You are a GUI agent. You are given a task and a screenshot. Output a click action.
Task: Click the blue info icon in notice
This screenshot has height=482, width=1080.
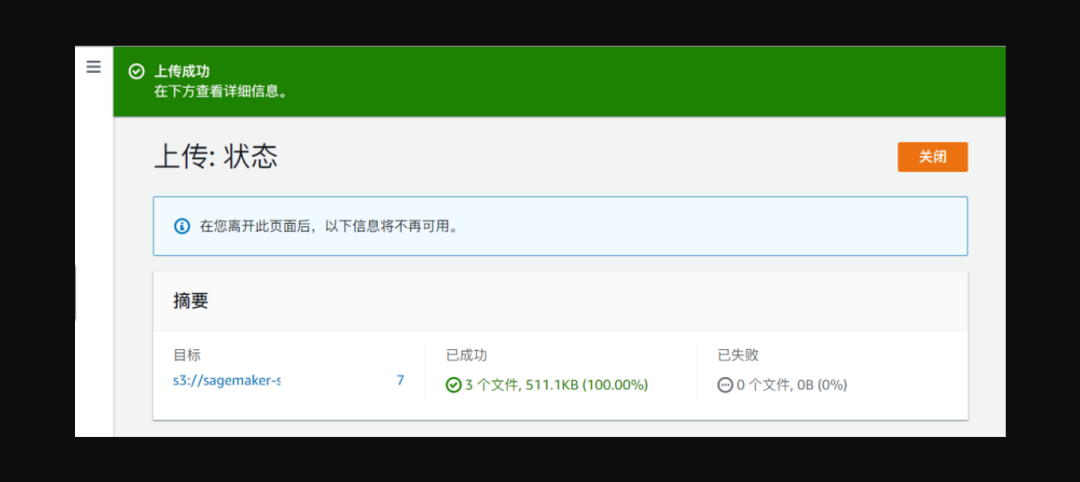[x=182, y=226]
